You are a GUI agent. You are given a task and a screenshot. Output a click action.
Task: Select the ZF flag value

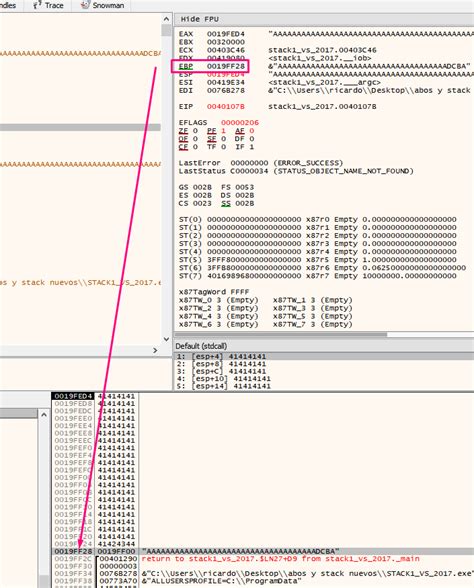pyautogui.click(x=195, y=131)
